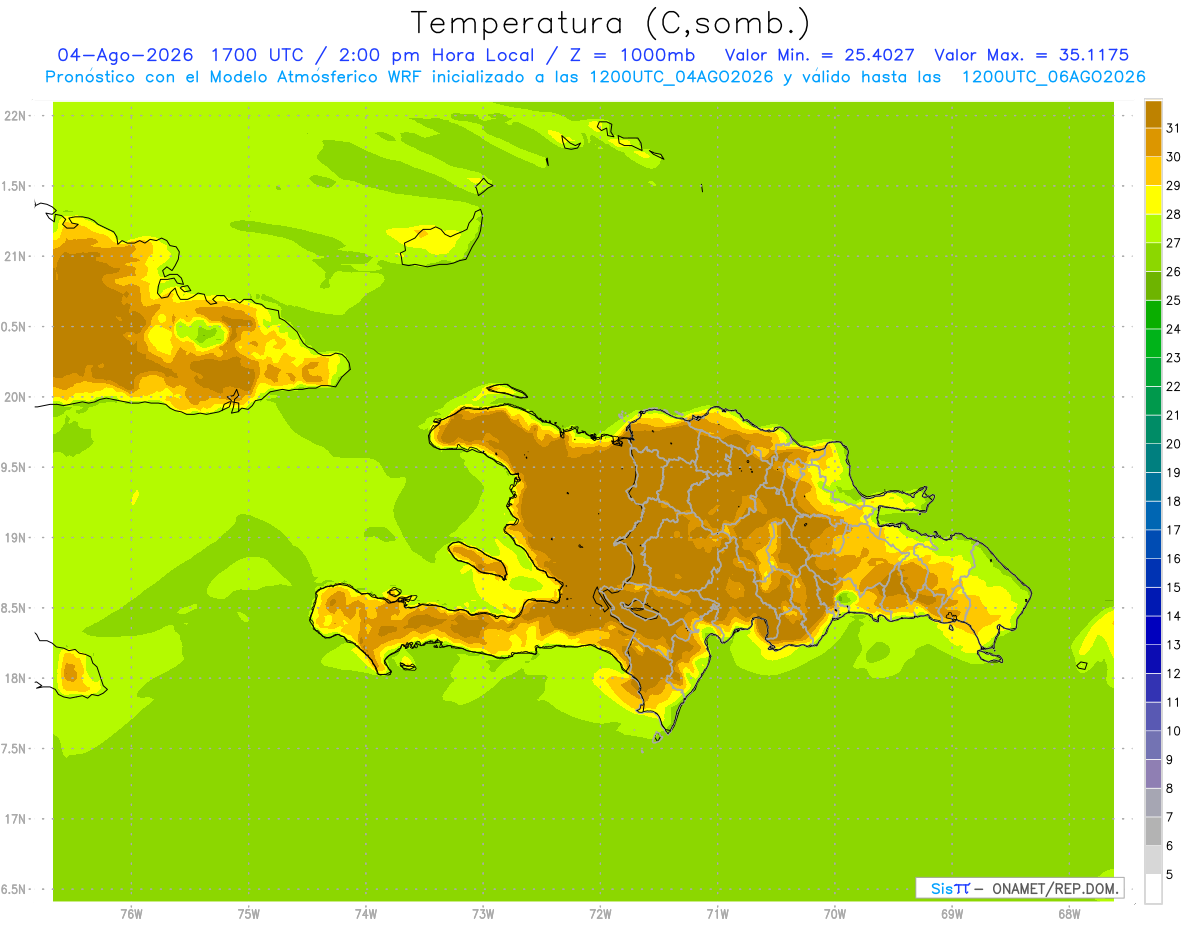Click the legend value "25"

1173,300
